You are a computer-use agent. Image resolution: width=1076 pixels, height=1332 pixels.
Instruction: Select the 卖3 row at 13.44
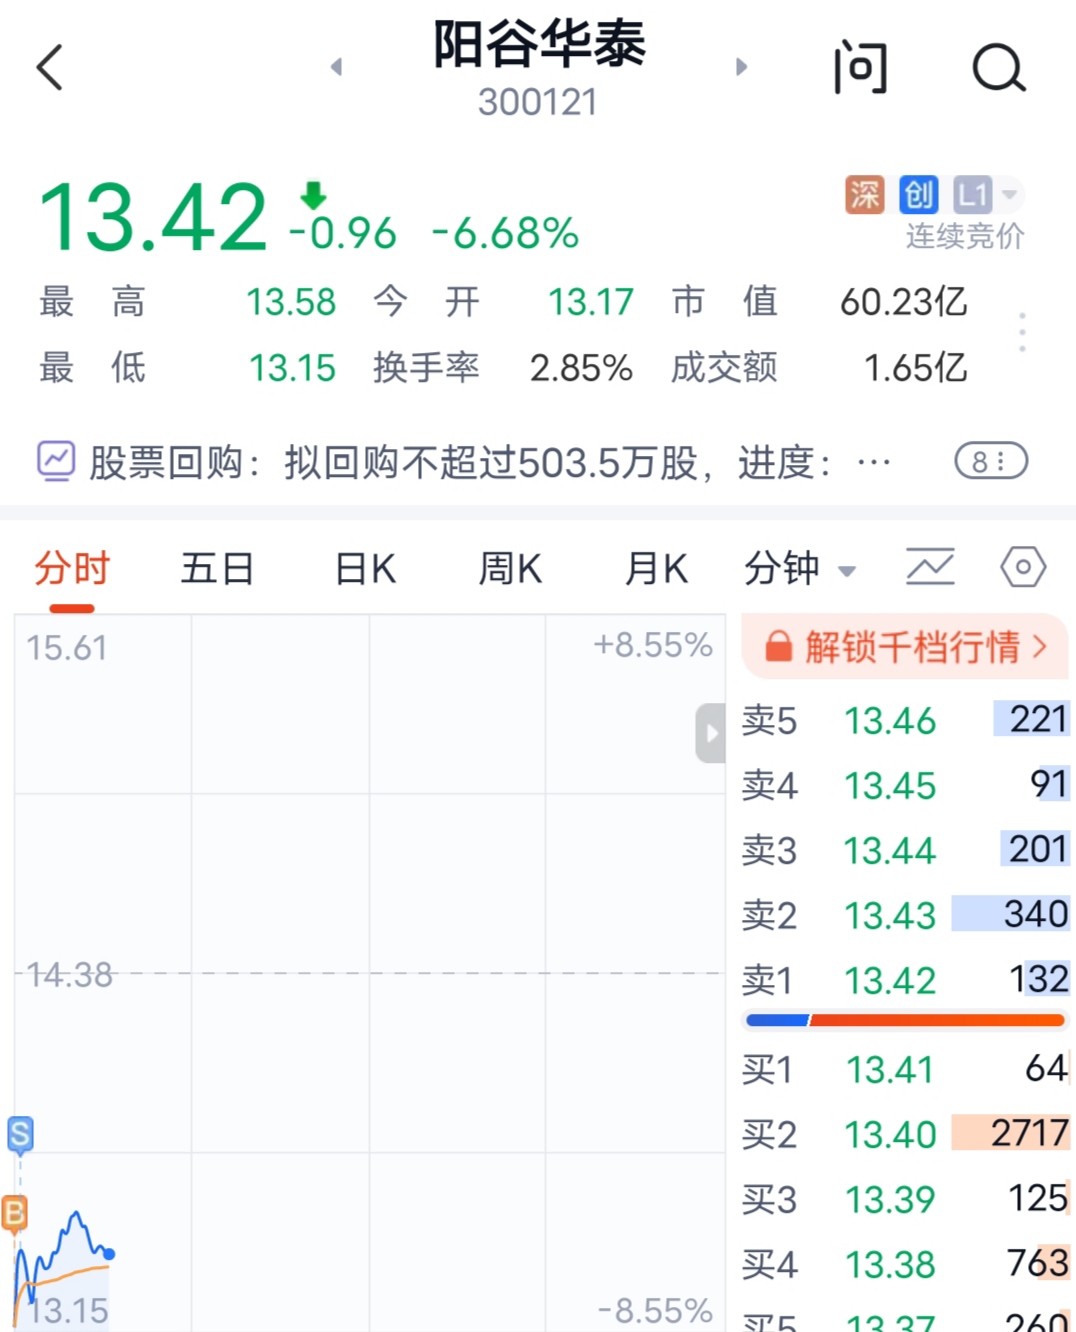(905, 850)
